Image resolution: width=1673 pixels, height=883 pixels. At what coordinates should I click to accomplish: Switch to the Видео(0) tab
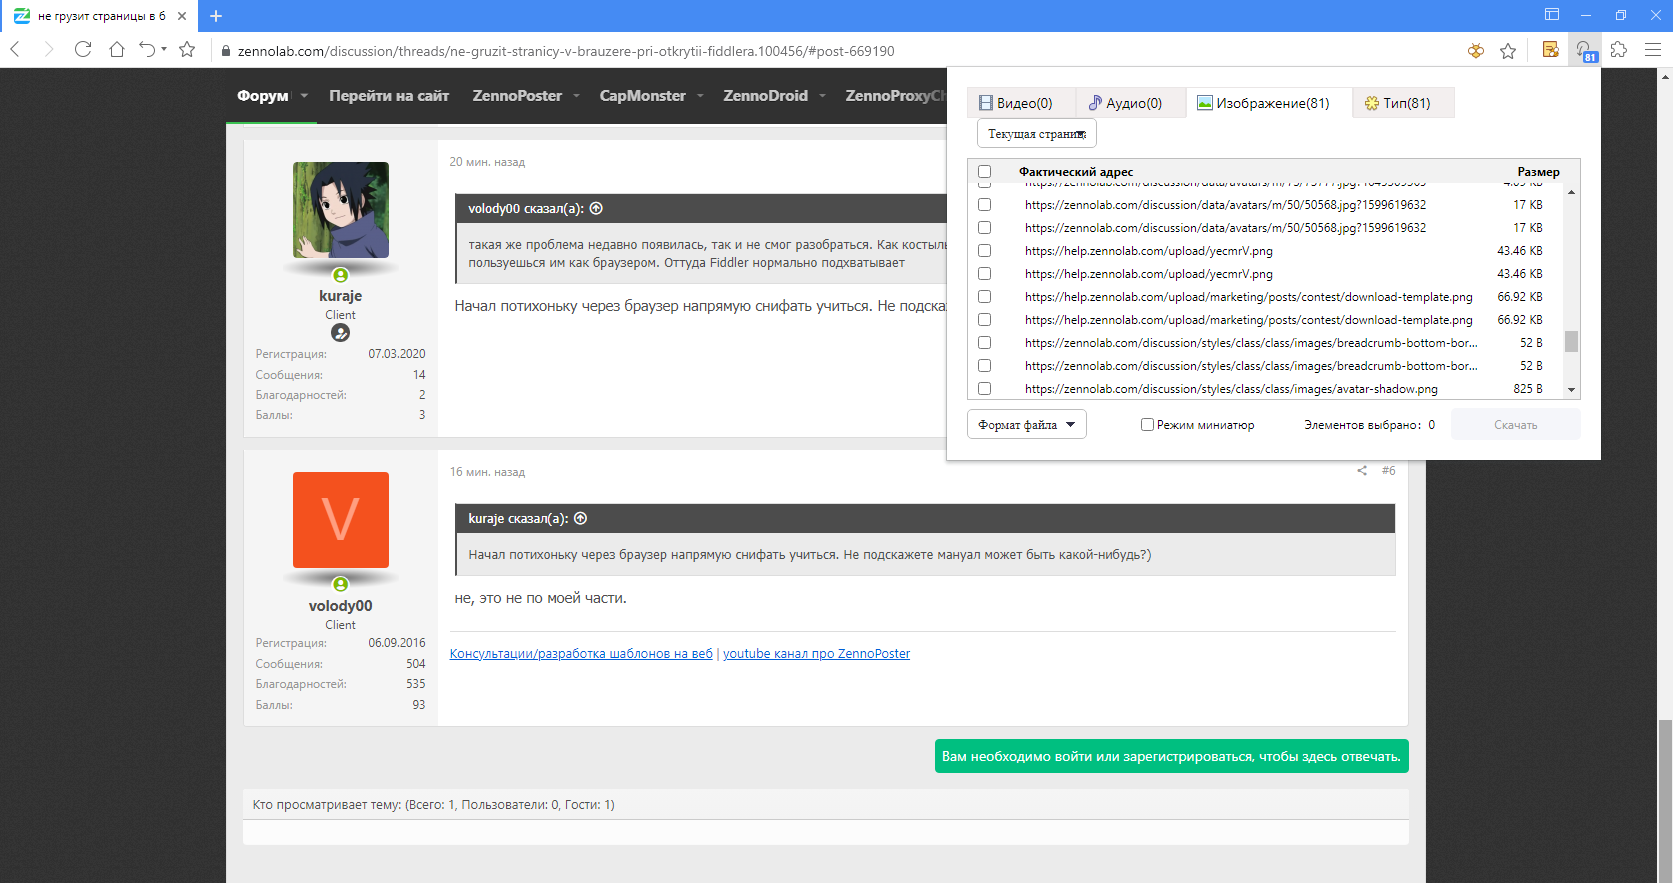[x=1021, y=103]
